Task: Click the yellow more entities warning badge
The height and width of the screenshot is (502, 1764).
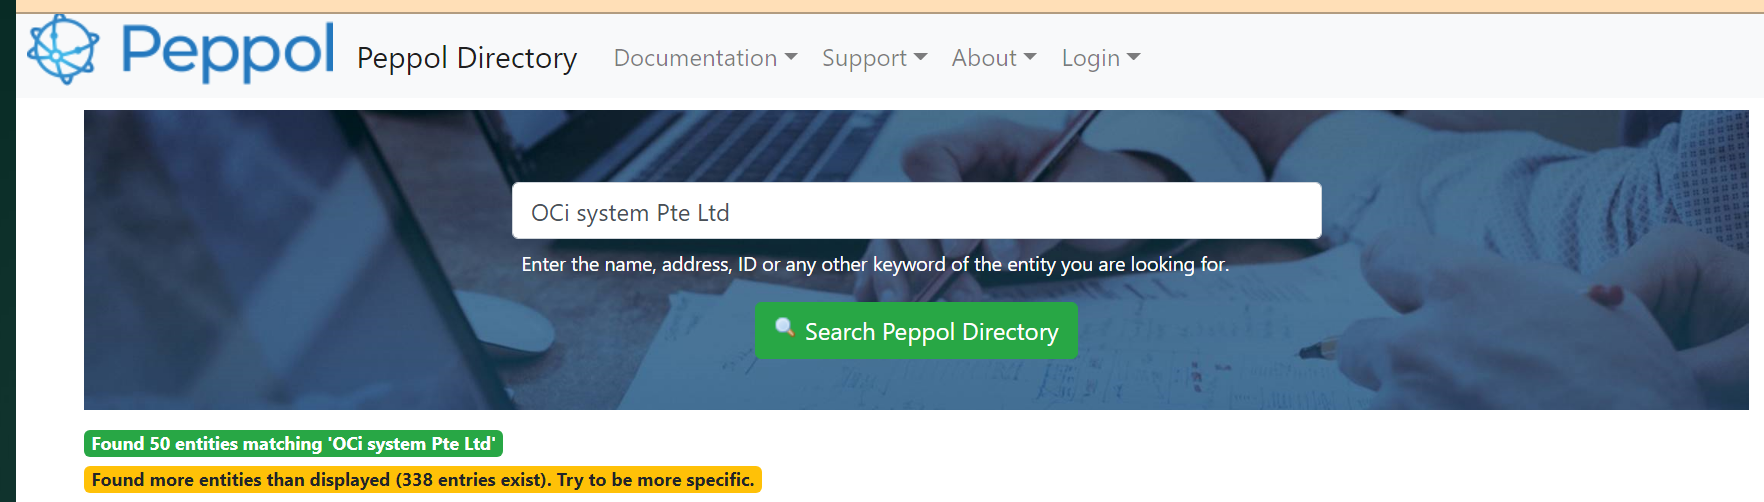Action: [423, 480]
